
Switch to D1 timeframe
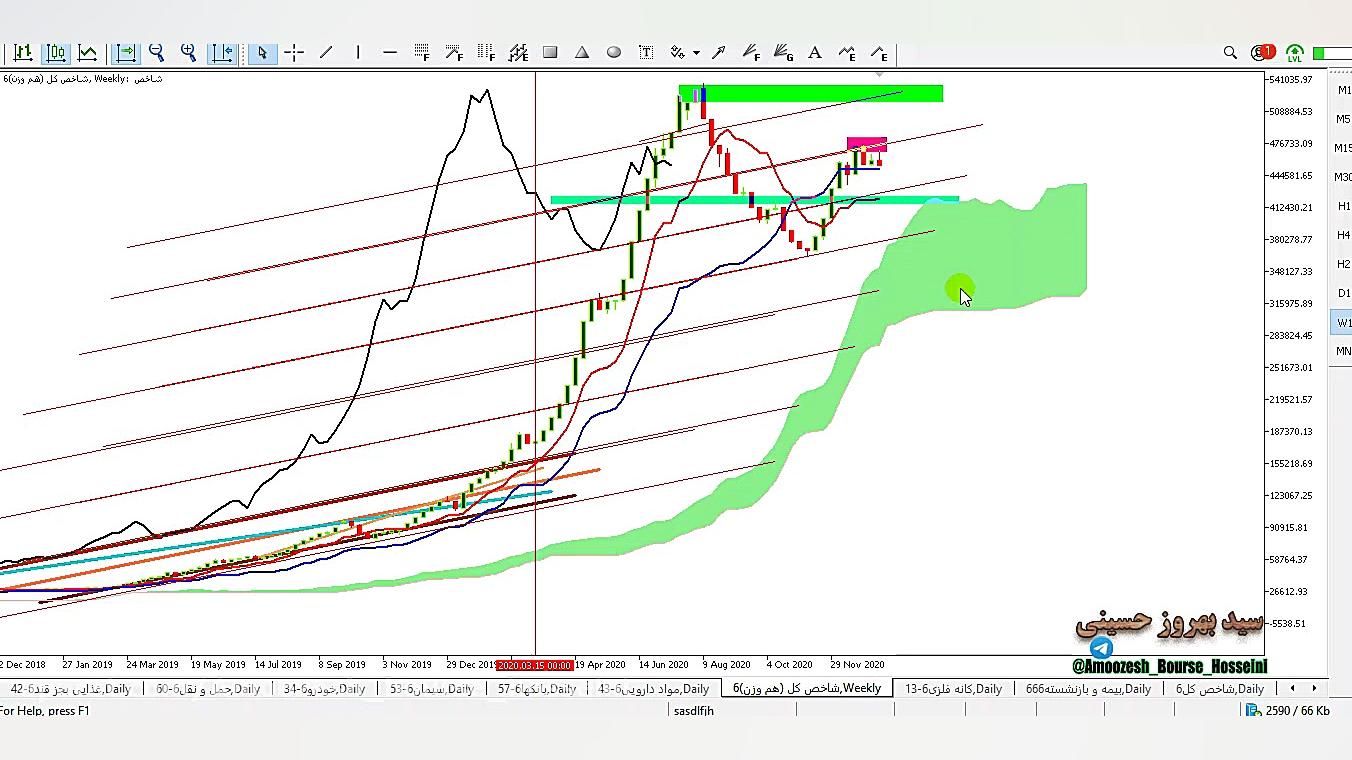1343,293
